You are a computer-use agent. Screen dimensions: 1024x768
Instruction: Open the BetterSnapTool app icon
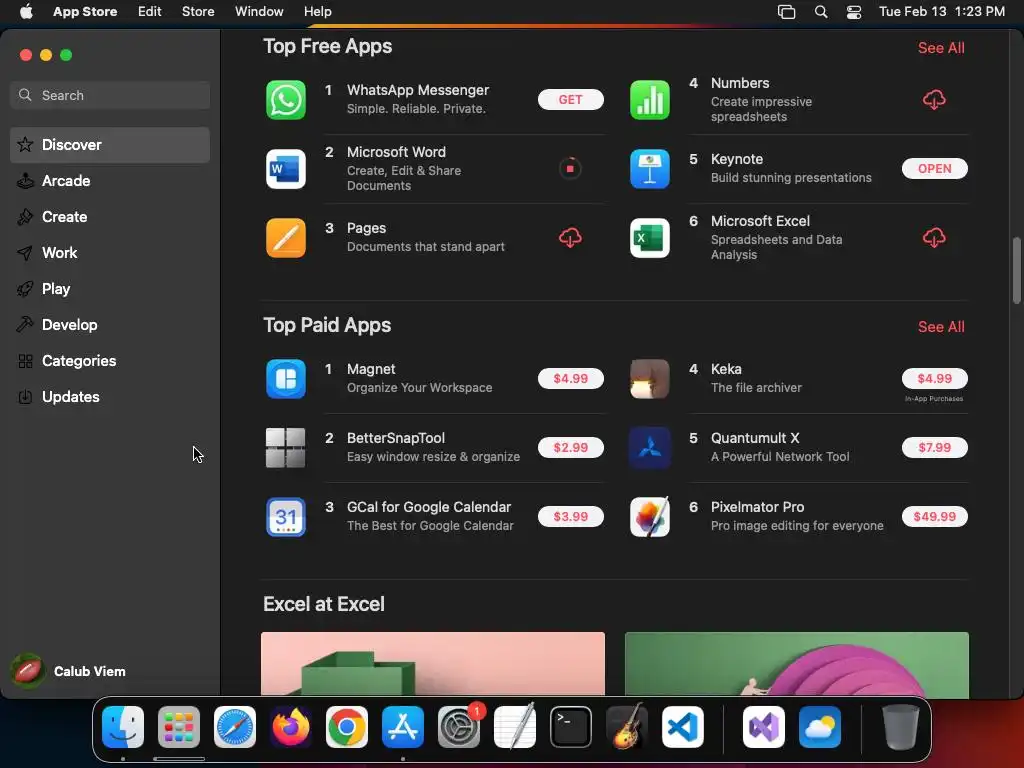click(x=285, y=447)
